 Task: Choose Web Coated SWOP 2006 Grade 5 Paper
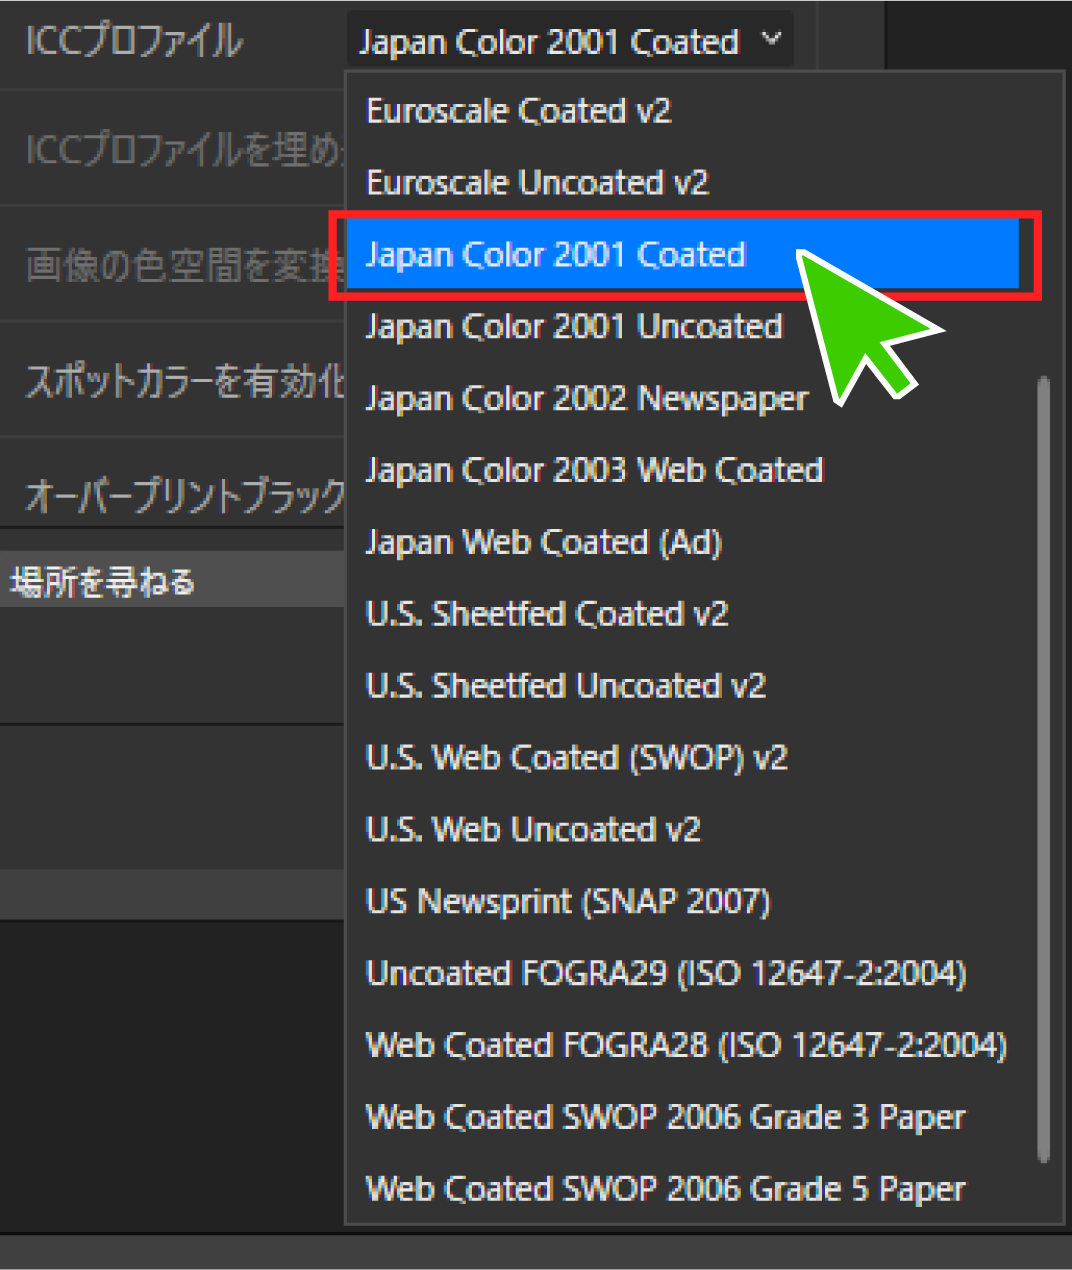(x=665, y=1189)
